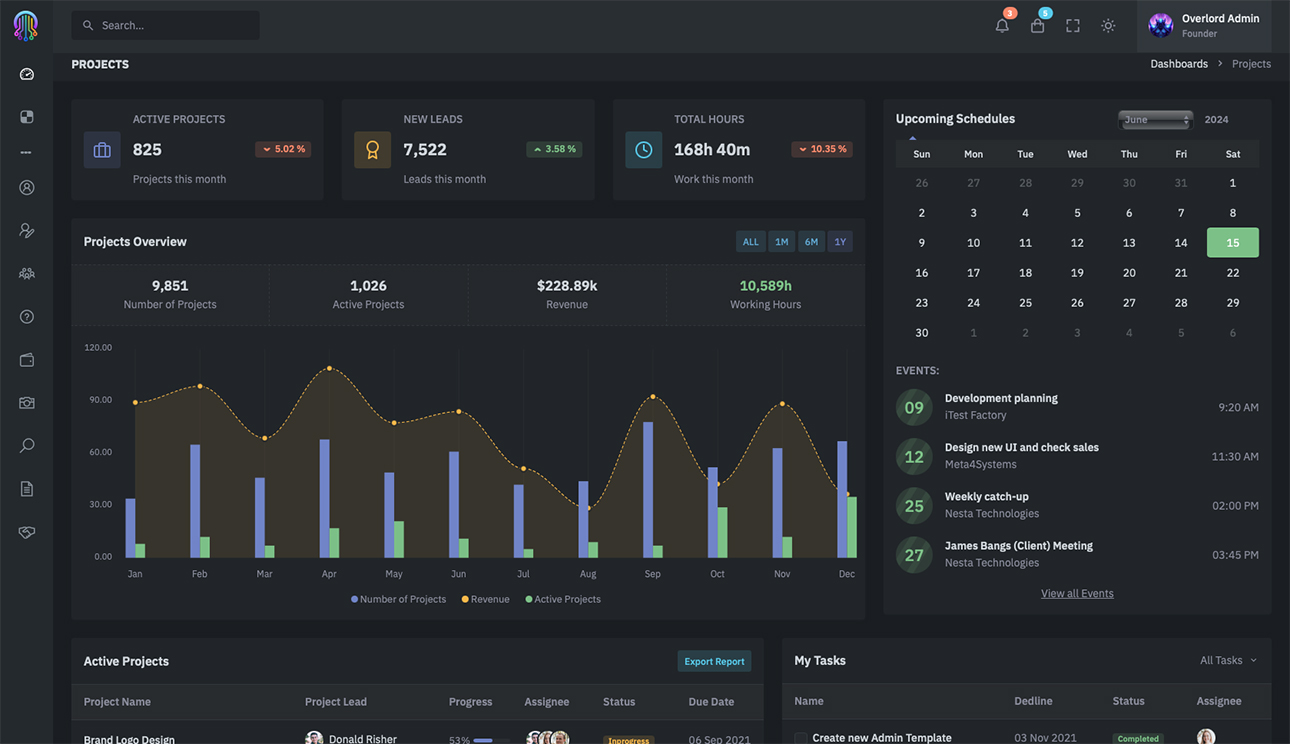Click the Export Report button

pos(714,661)
